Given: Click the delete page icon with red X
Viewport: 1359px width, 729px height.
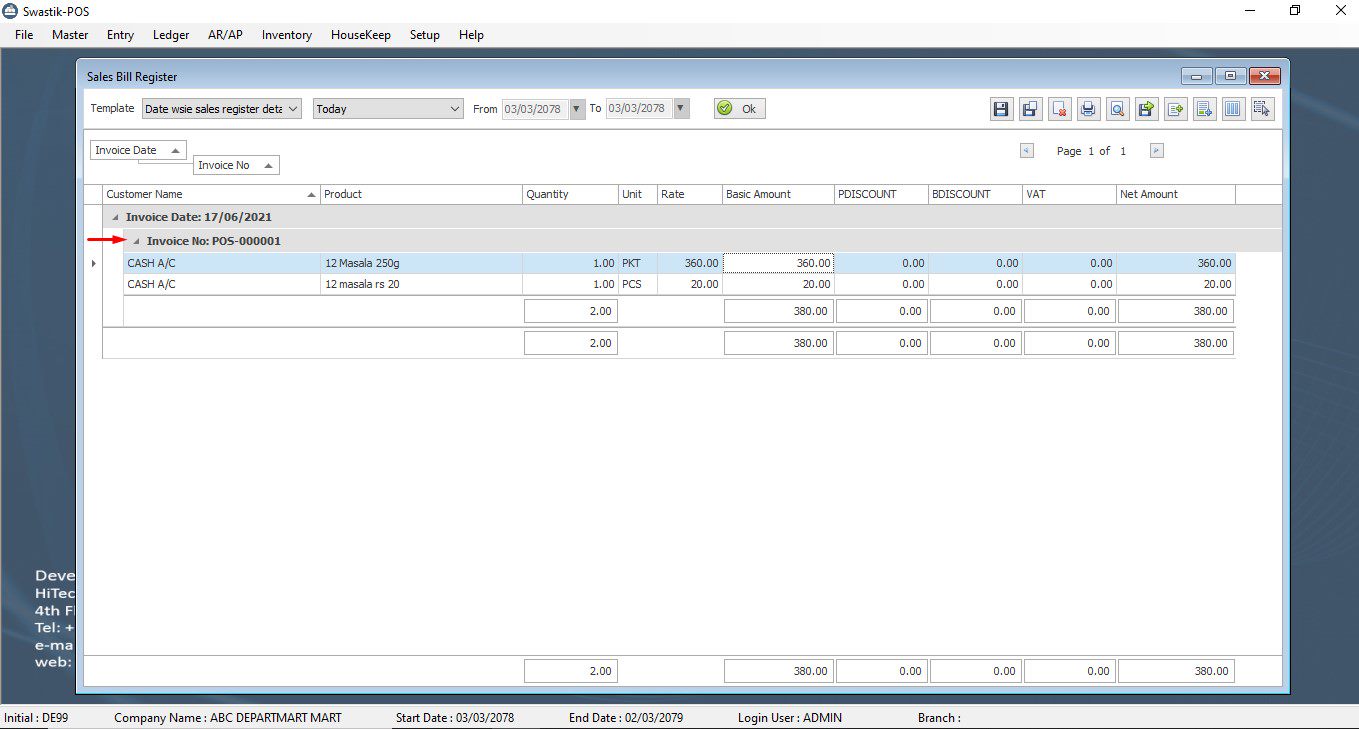Looking at the screenshot, I should click(1060, 109).
